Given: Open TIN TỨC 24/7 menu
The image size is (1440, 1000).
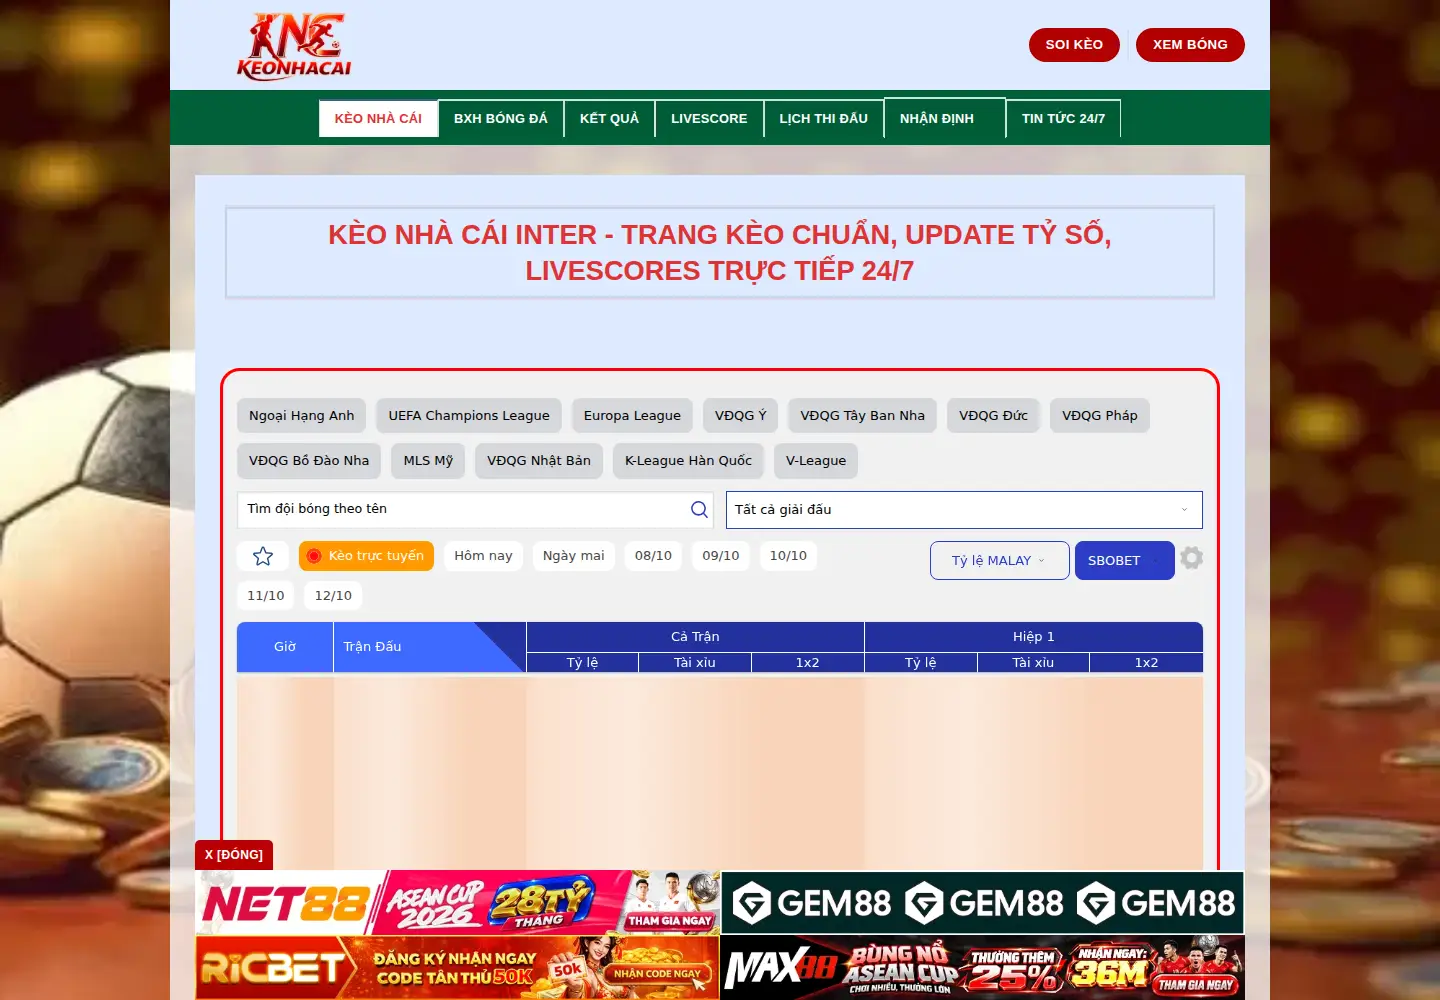Looking at the screenshot, I should click(x=1063, y=118).
